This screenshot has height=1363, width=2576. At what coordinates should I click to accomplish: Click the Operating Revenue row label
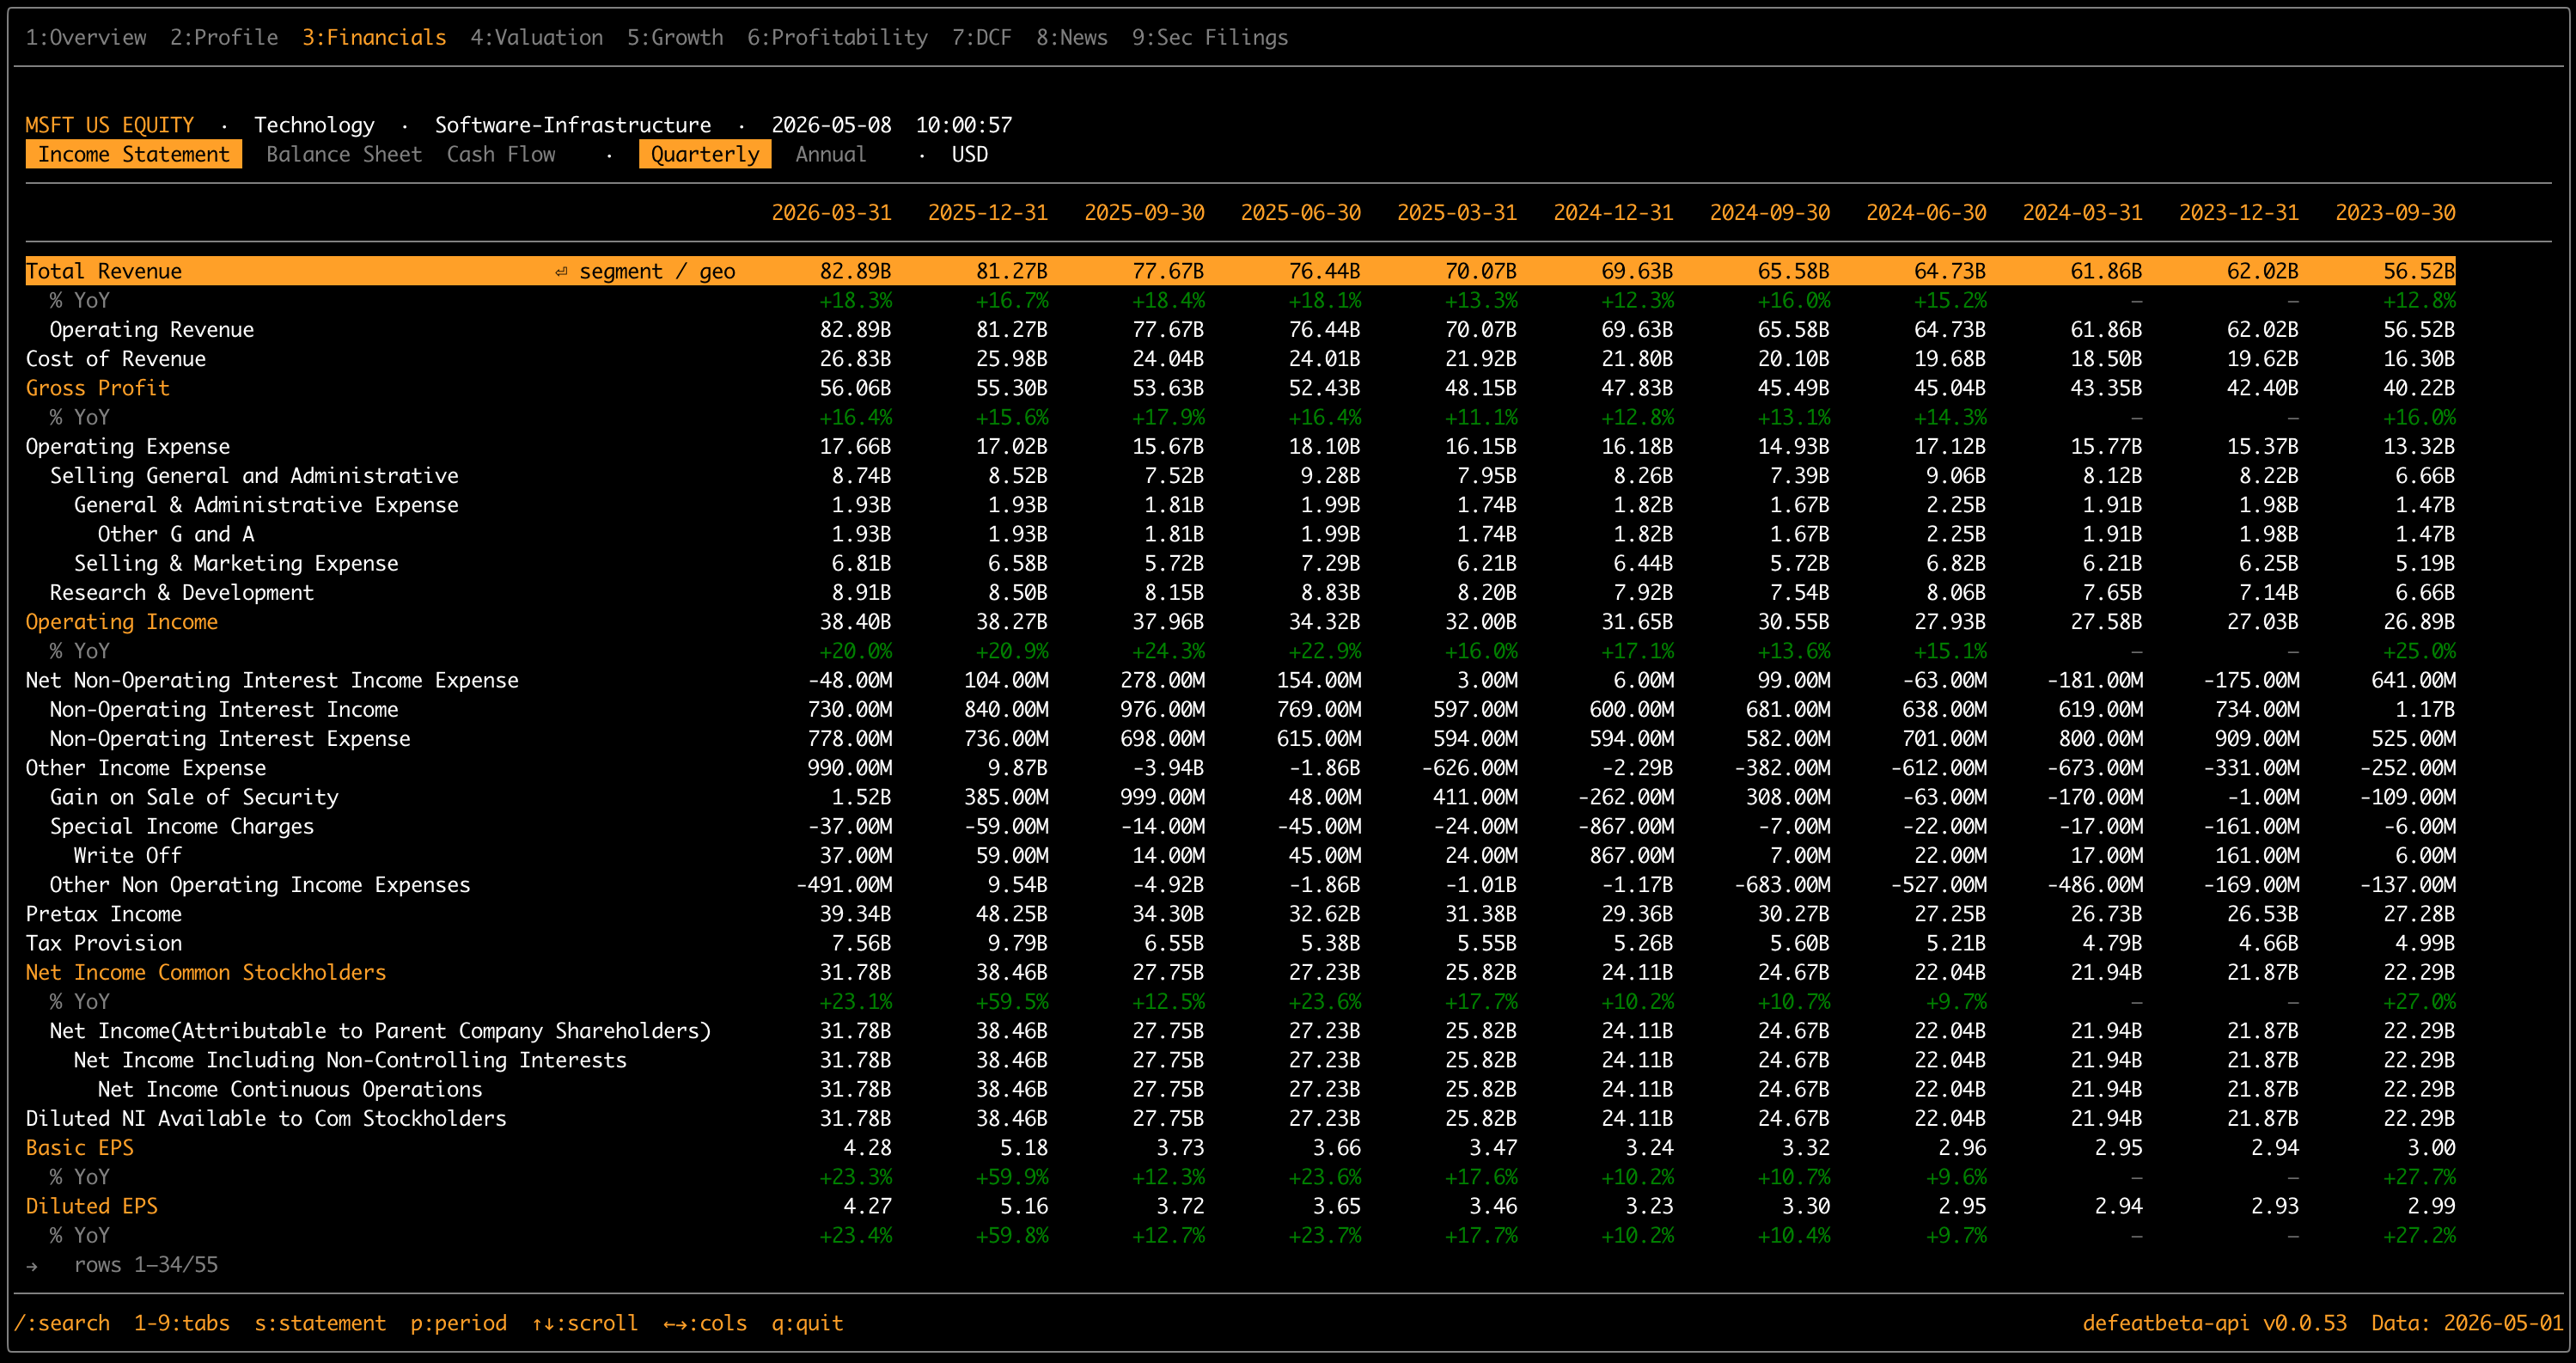152,329
